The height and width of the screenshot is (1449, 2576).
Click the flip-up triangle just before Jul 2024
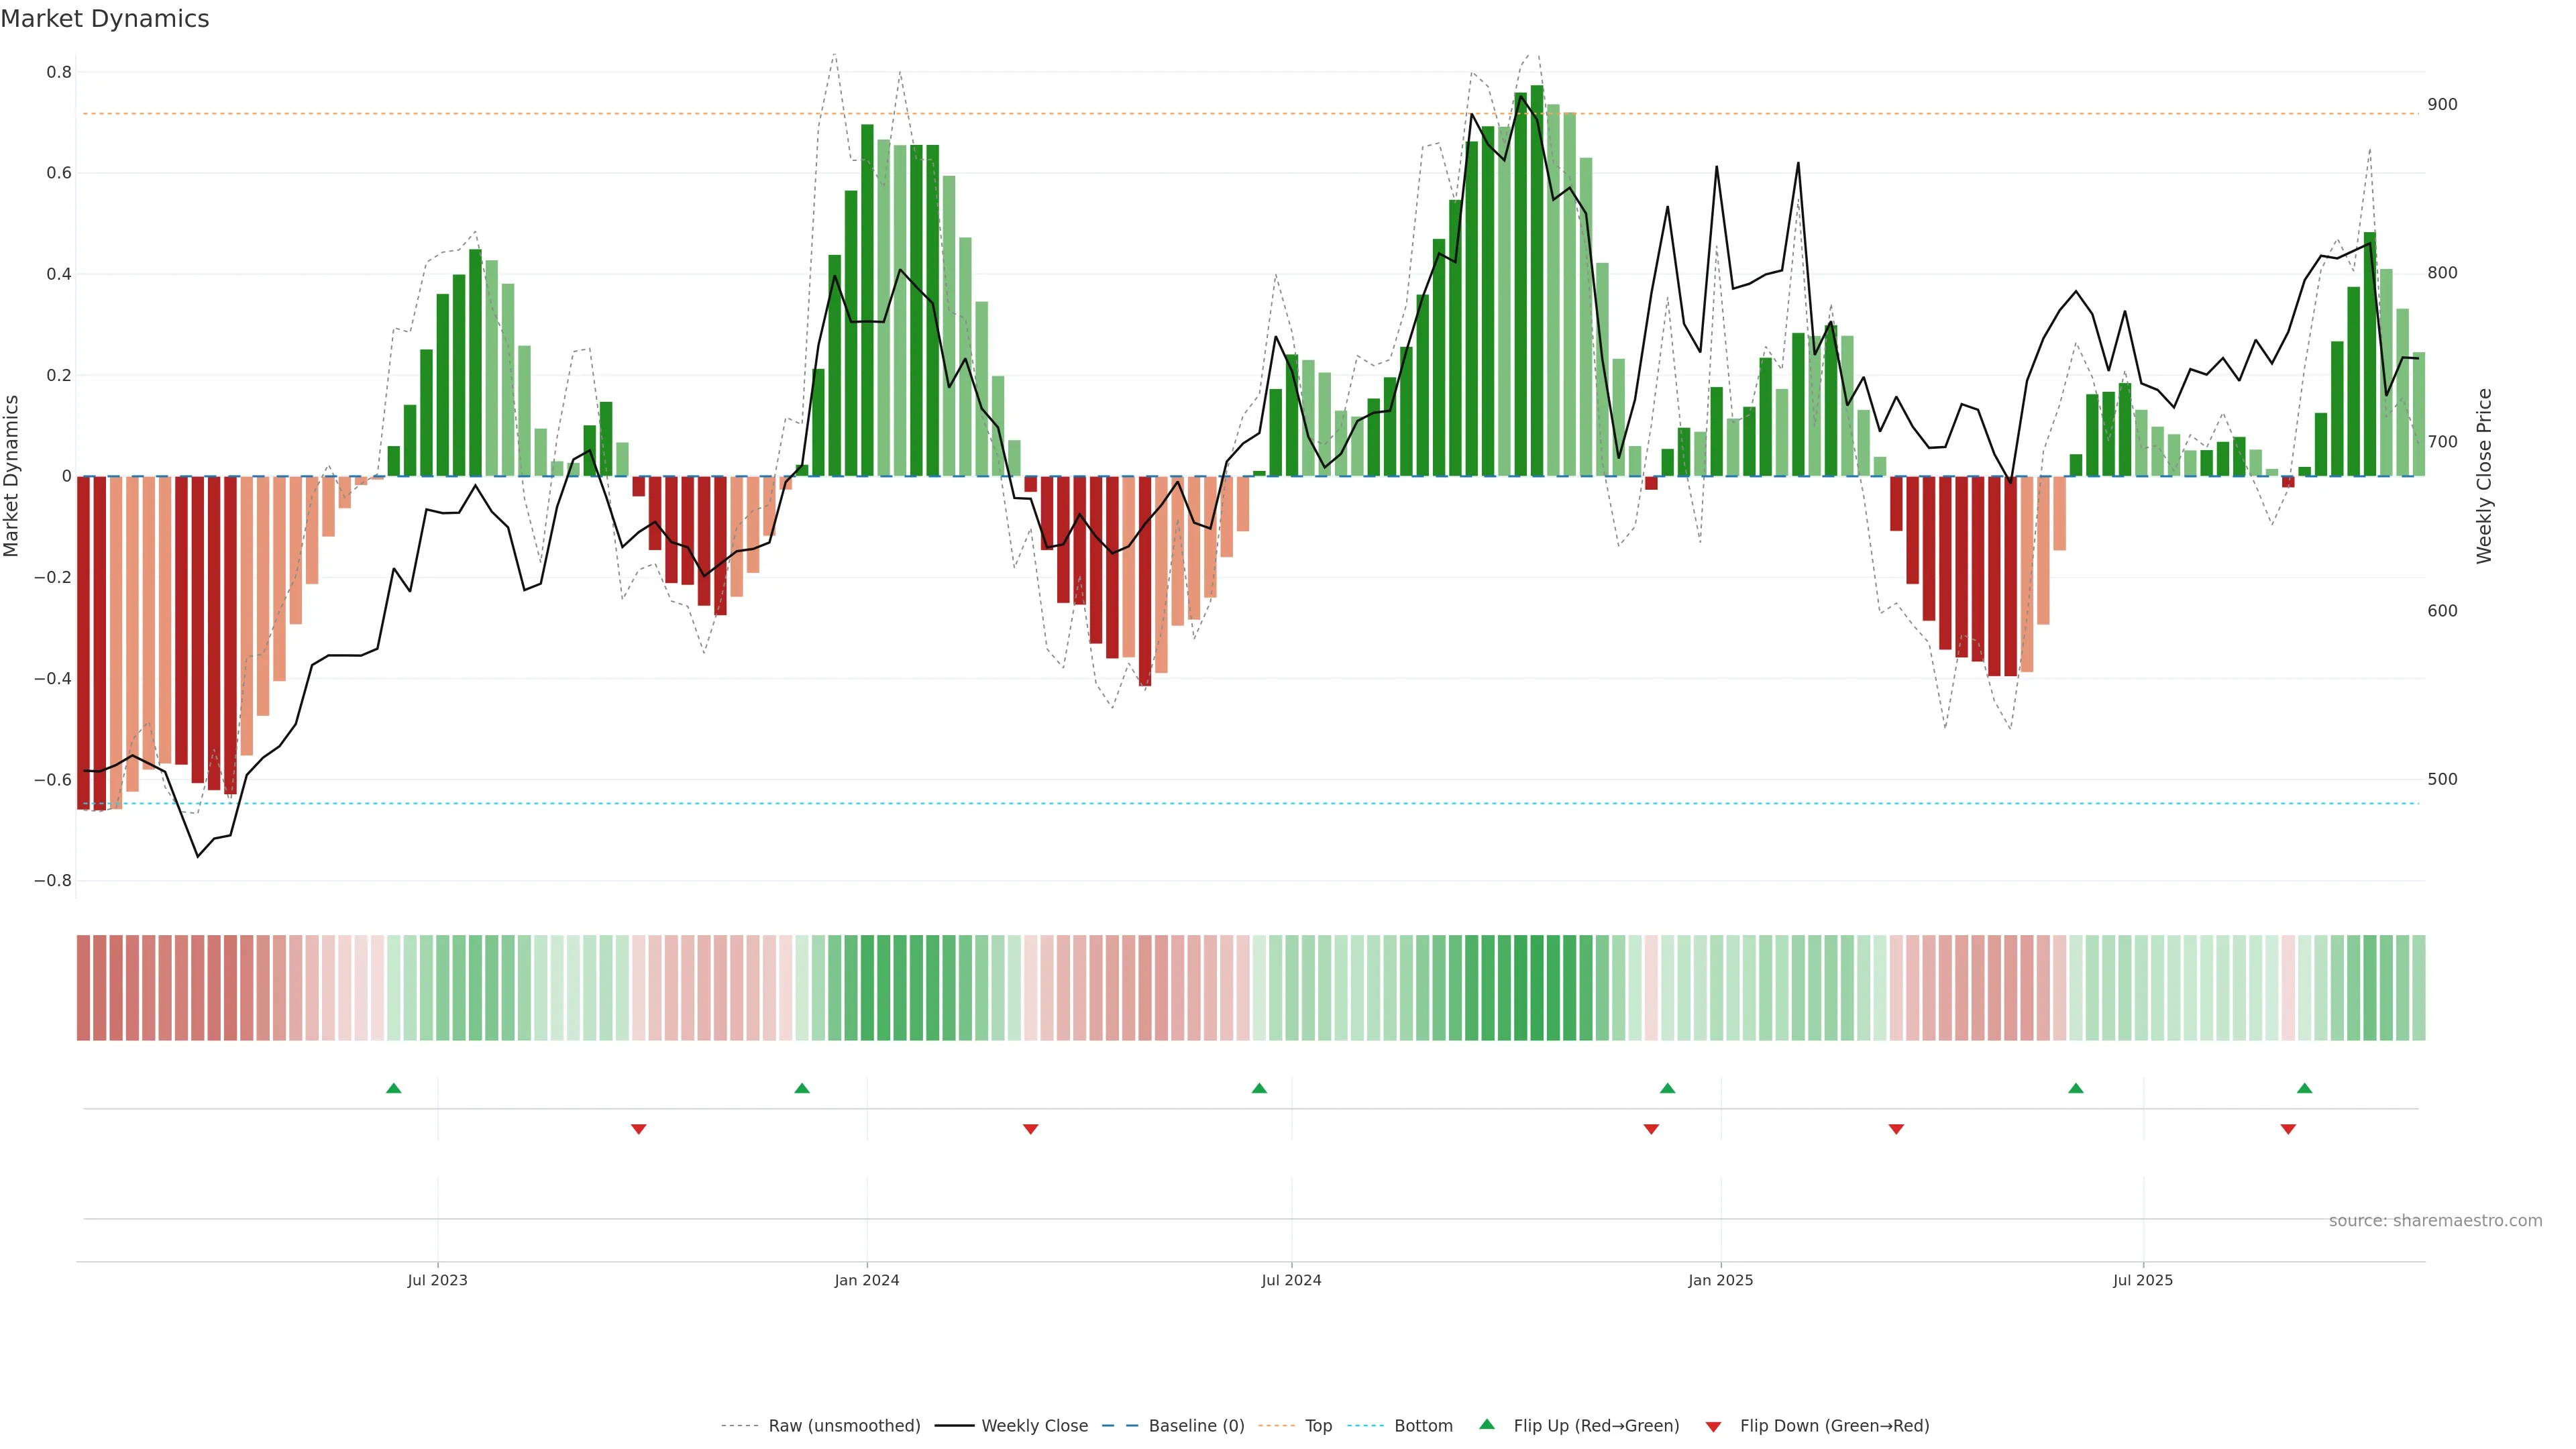pyautogui.click(x=1259, y=1088)
